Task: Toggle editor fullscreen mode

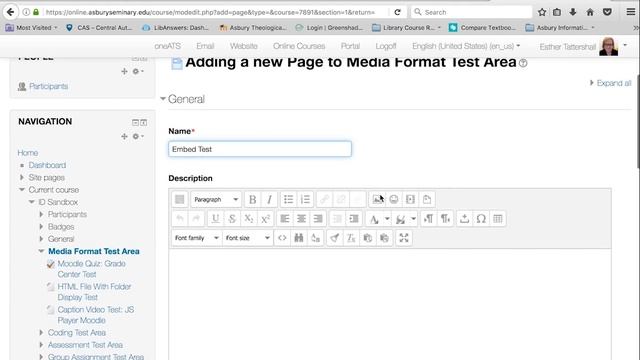Action: [404, 238]
